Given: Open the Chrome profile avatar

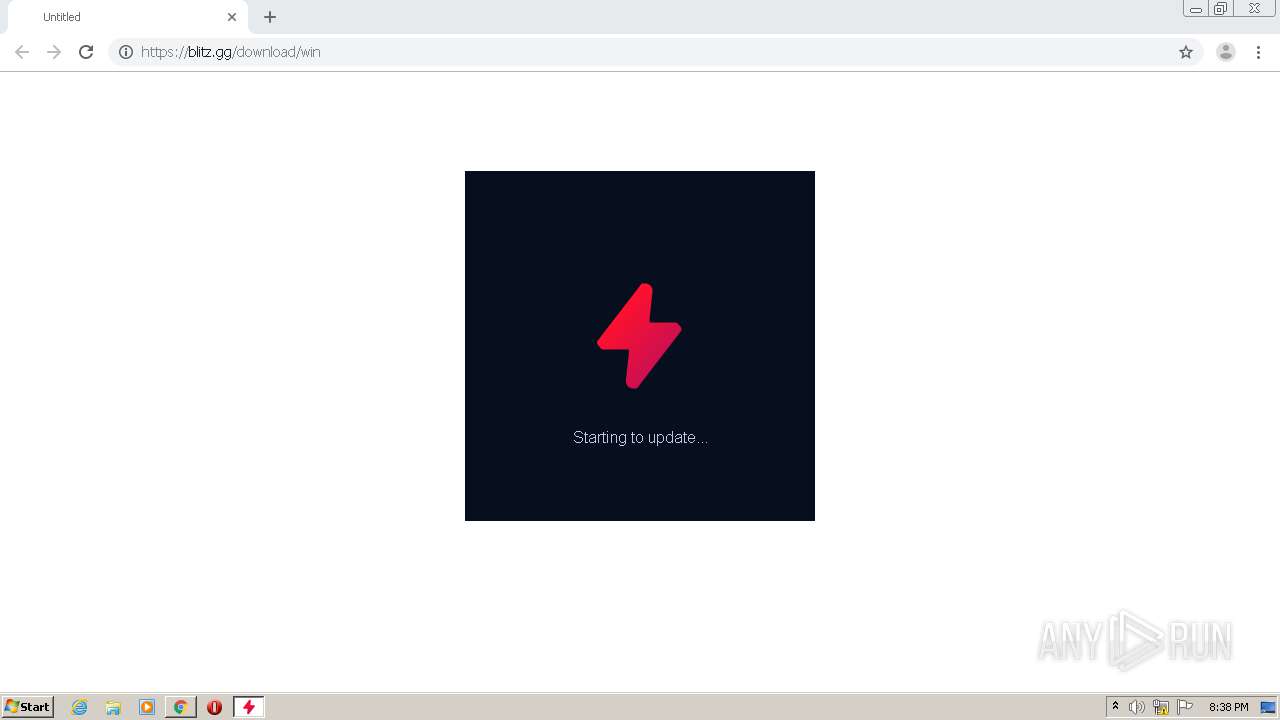Looking at the screenshot, I should click(1226, 52).
